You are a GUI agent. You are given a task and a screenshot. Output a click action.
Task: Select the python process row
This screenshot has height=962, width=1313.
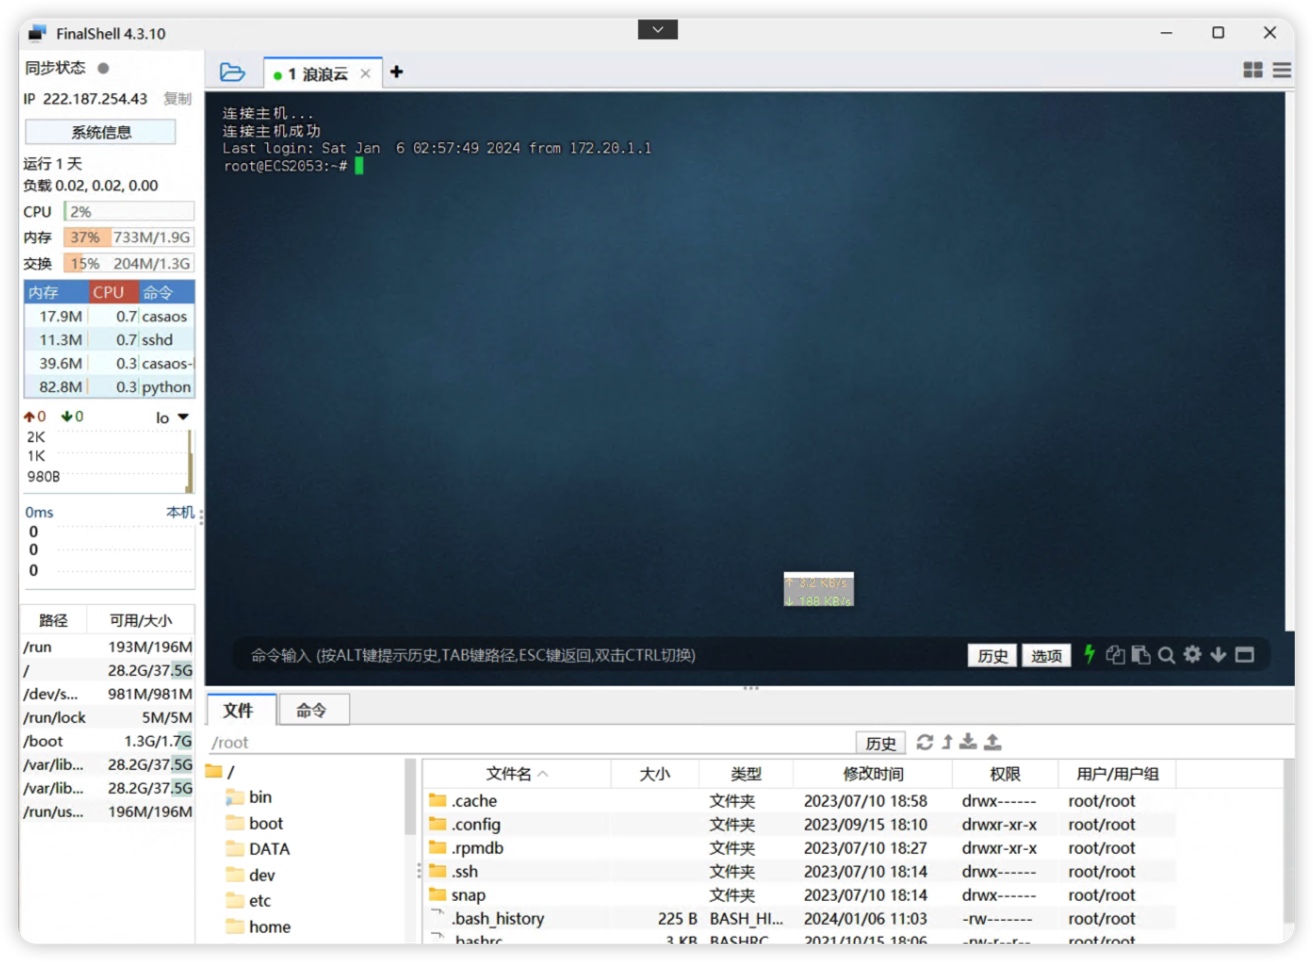click(x=109, y=387)
